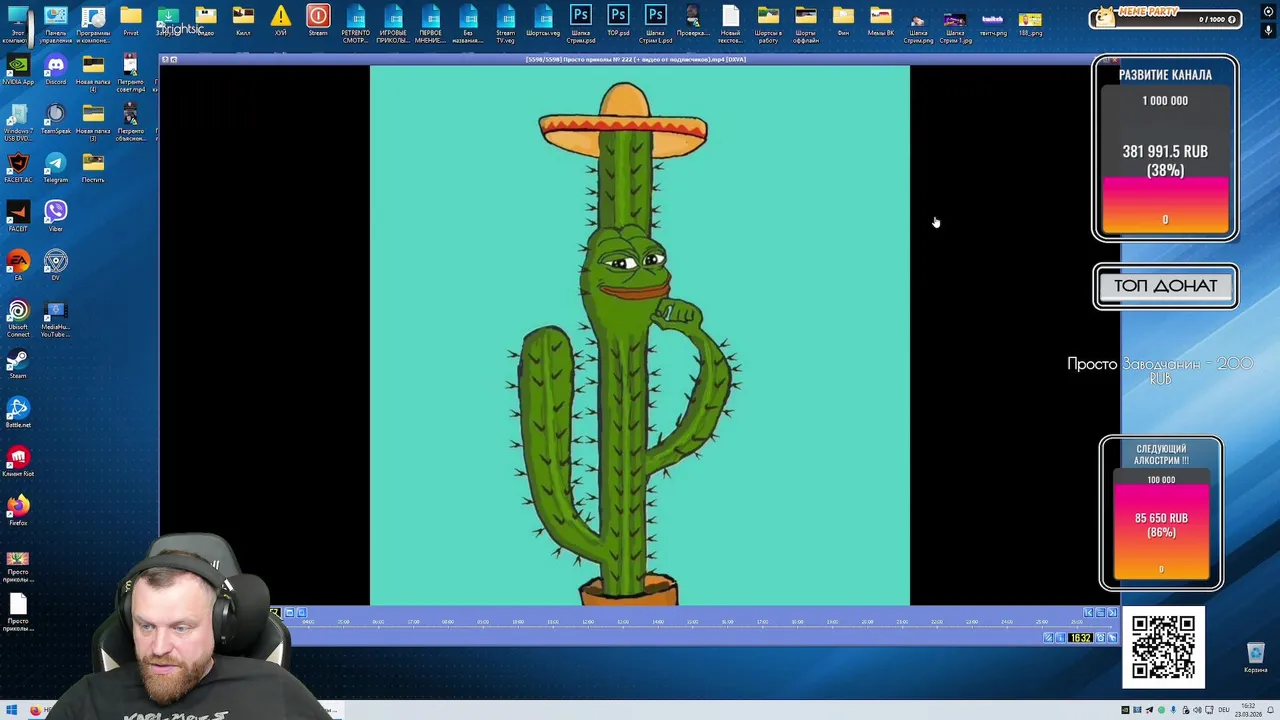Click the '381 991.5 RUB' donation amount text
Image resolution: width=1280 pixels, height=720 pixels.
[1165, 152]
